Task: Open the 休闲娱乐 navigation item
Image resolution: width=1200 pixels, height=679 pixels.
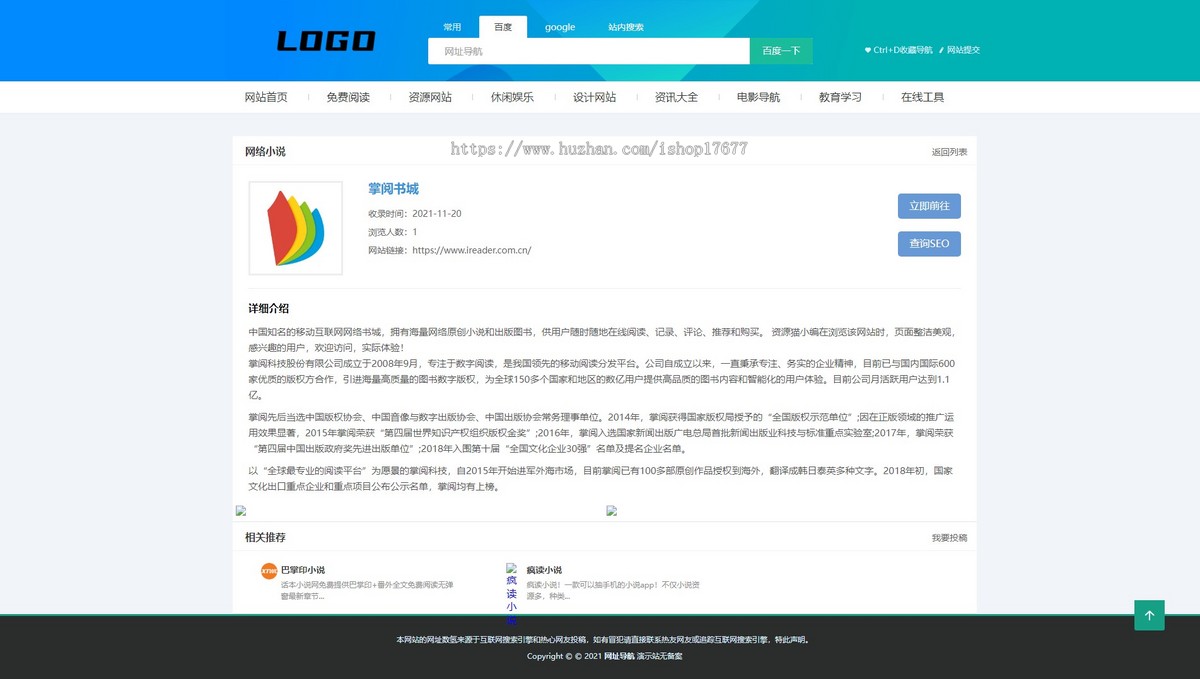Action: point(512,97)
